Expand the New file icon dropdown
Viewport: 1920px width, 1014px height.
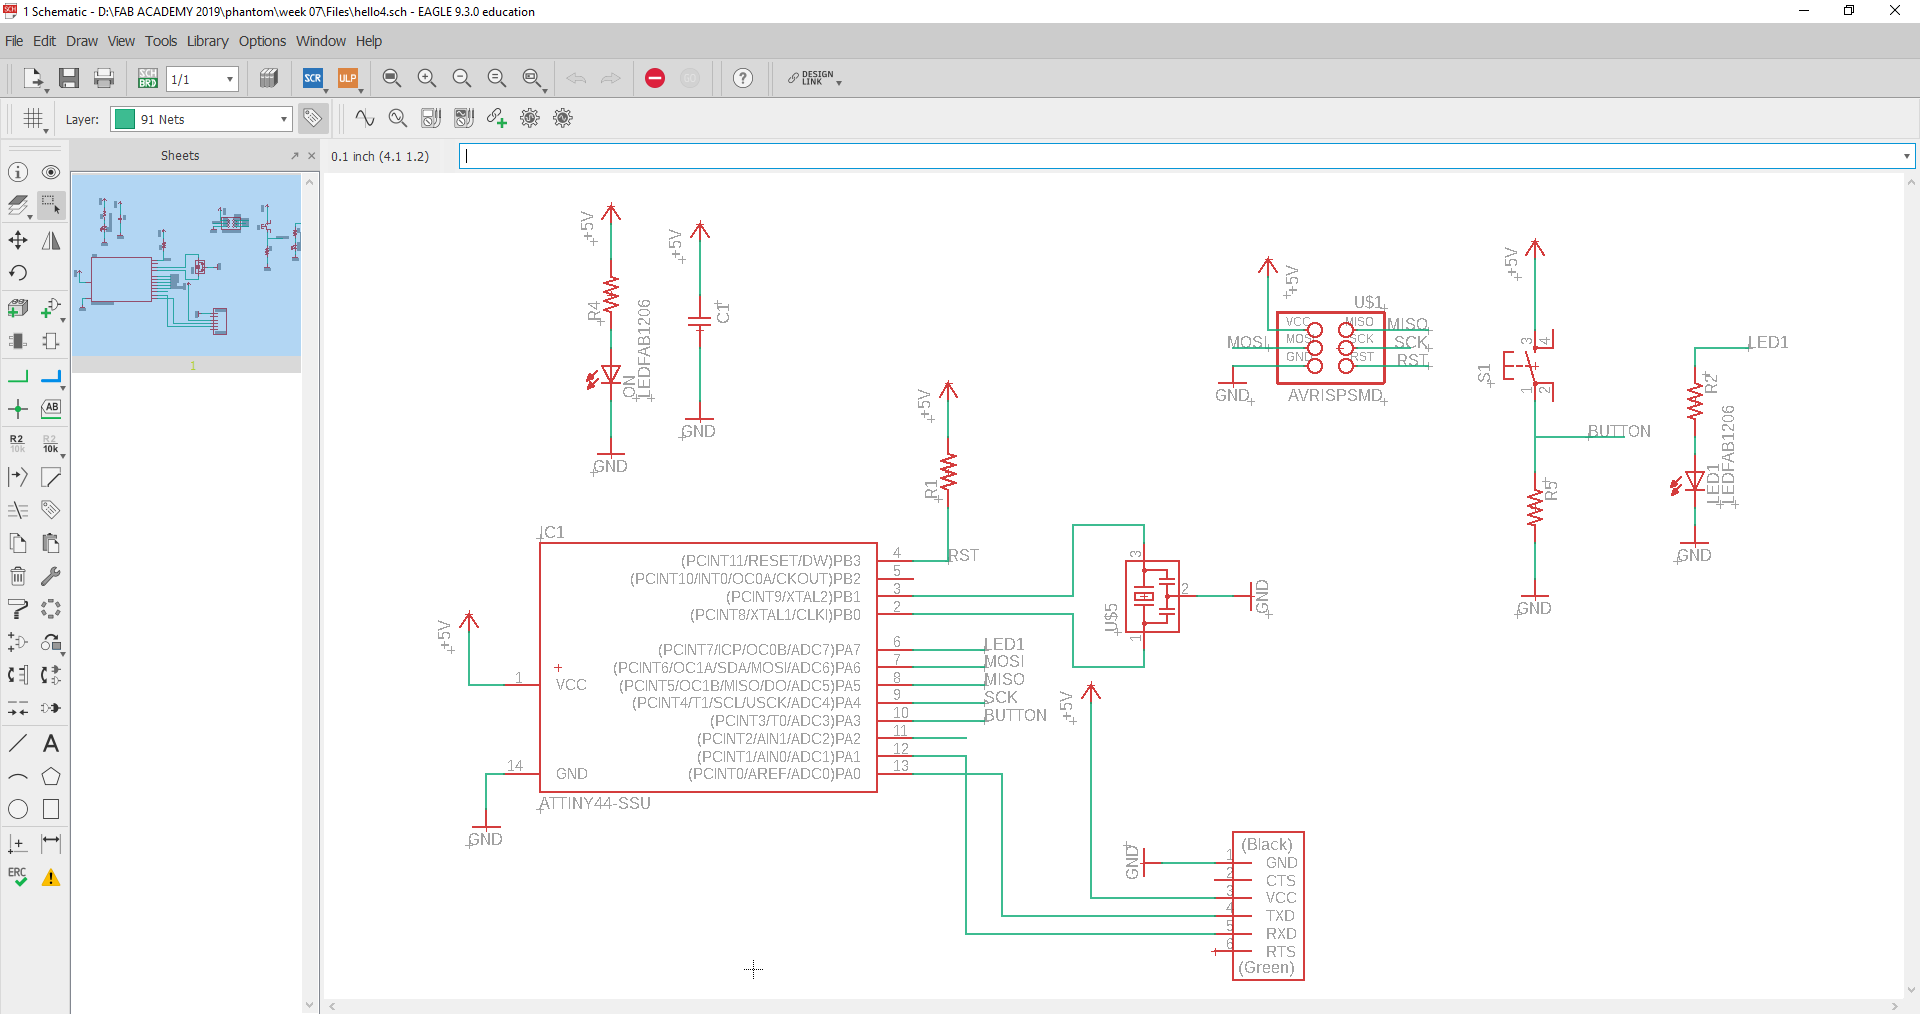(46, 90)
